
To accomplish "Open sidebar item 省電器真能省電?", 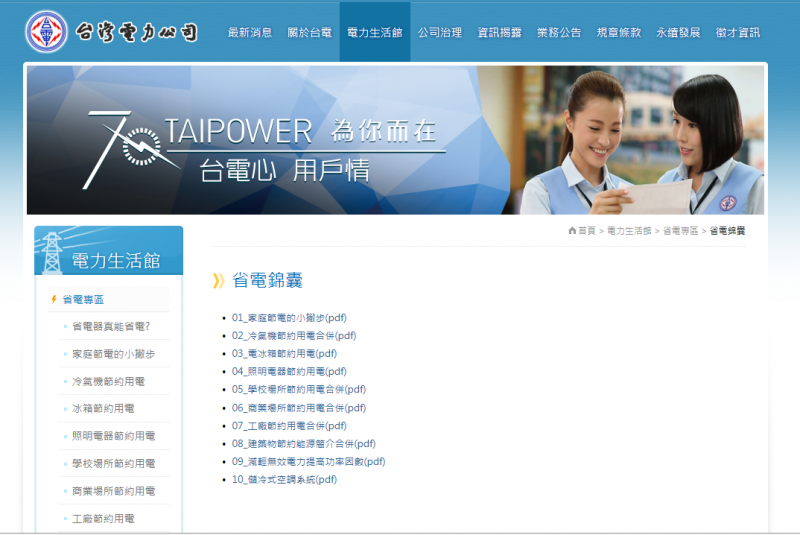I will click(111, 326).
